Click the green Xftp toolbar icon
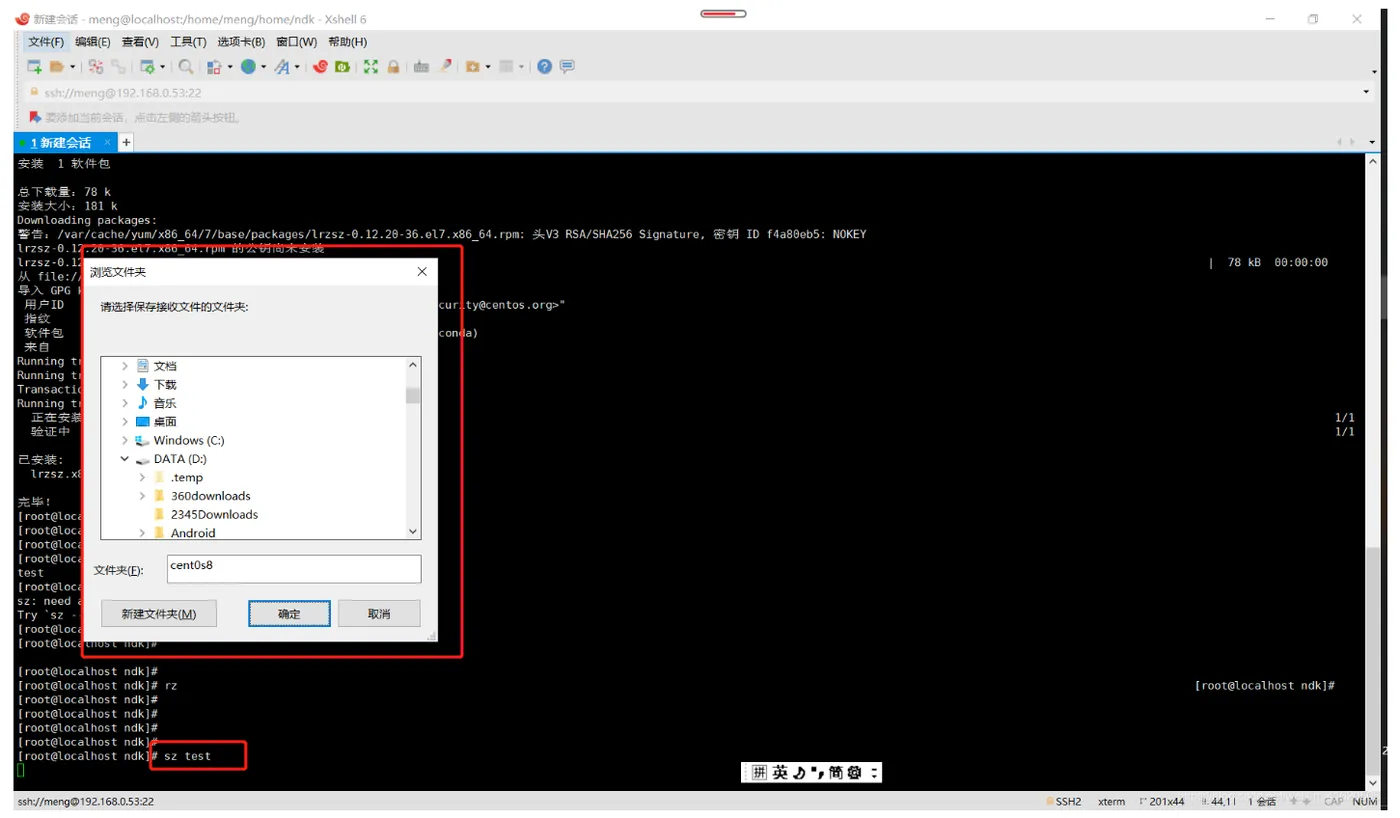 tap(342, 67)
